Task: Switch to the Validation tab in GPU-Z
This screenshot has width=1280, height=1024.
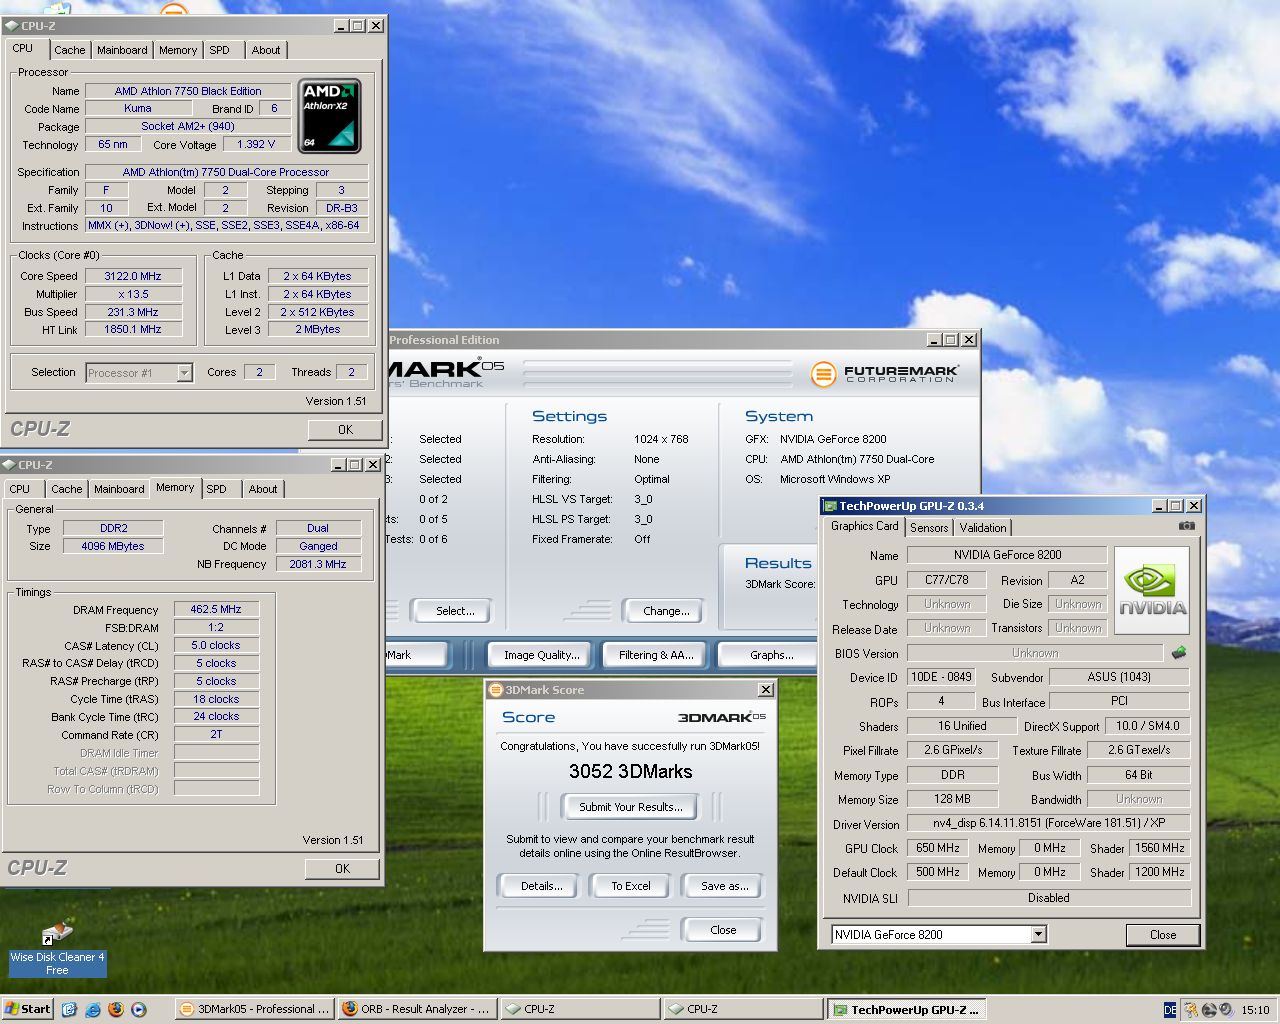Action: click(983, 528)
